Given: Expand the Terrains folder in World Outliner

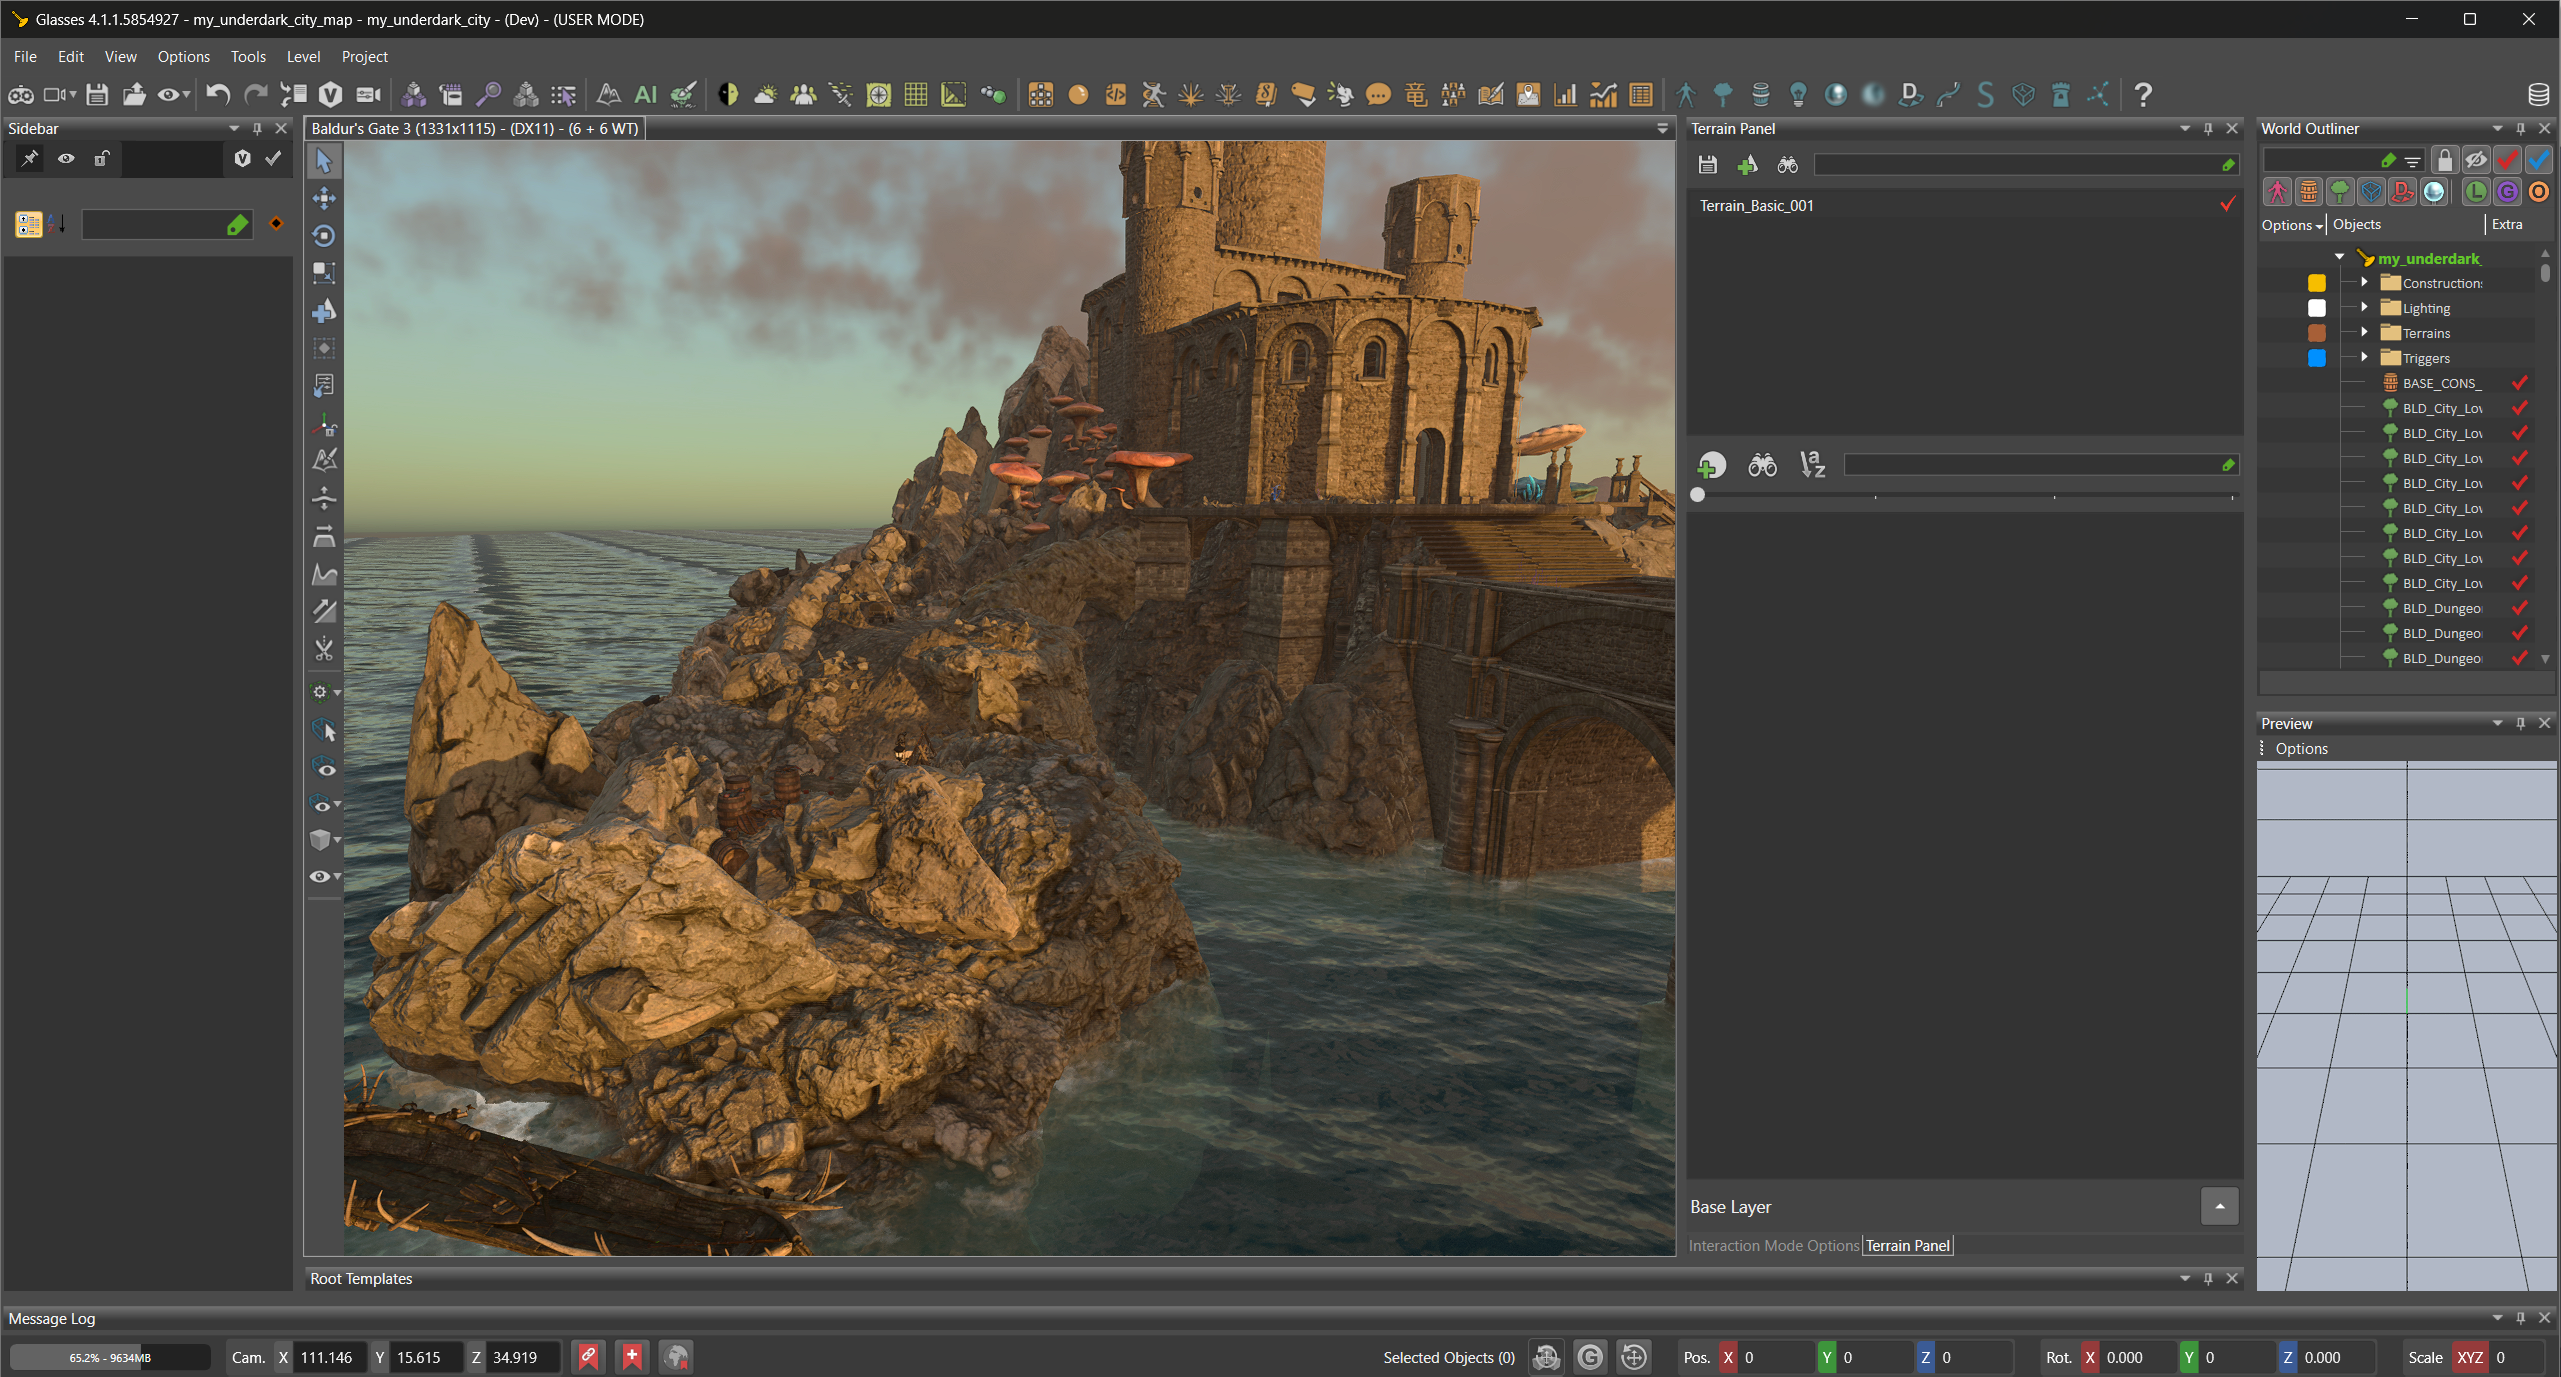Looking at the screenshot, I should pos(2364,333).
